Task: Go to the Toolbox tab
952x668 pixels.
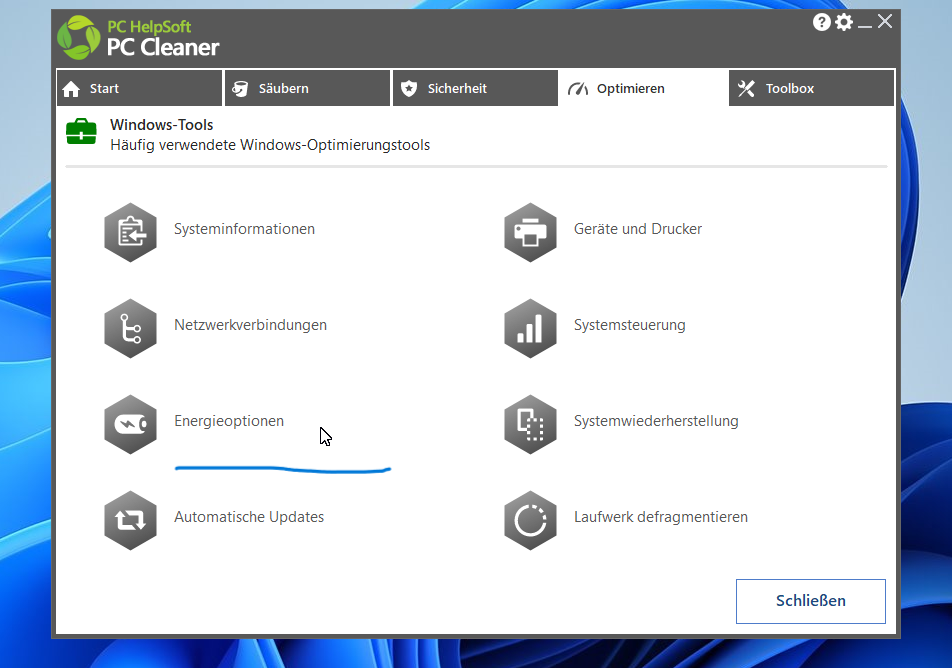Action: coord(811,88)
